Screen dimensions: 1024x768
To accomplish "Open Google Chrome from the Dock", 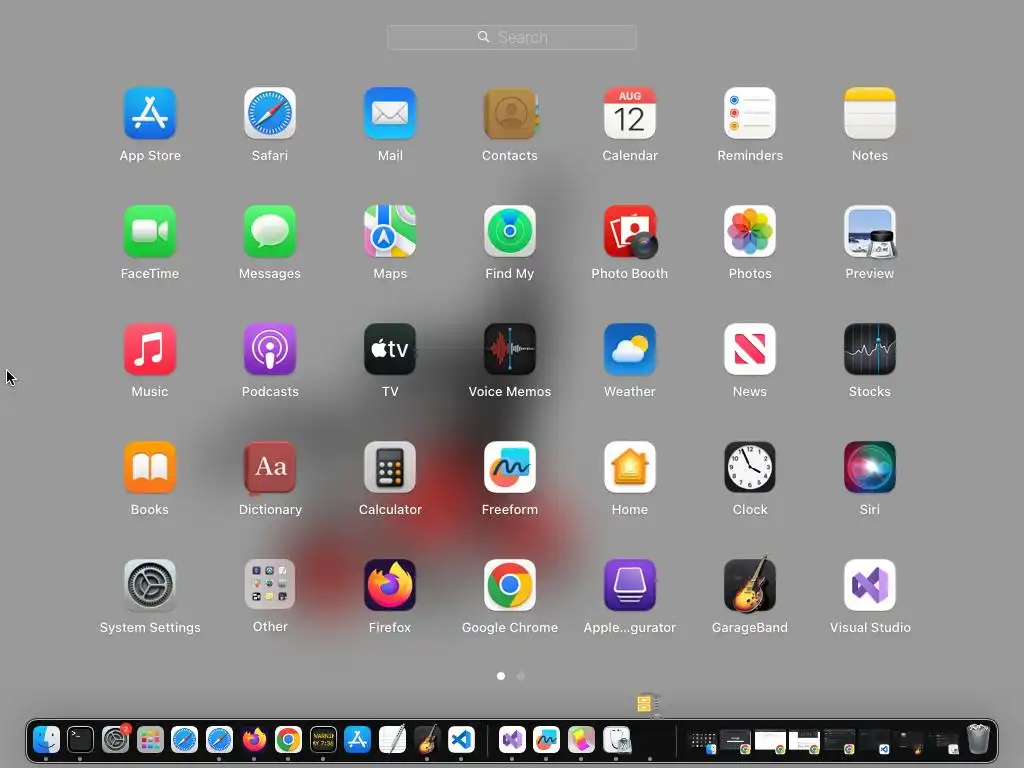I will 288,740.
